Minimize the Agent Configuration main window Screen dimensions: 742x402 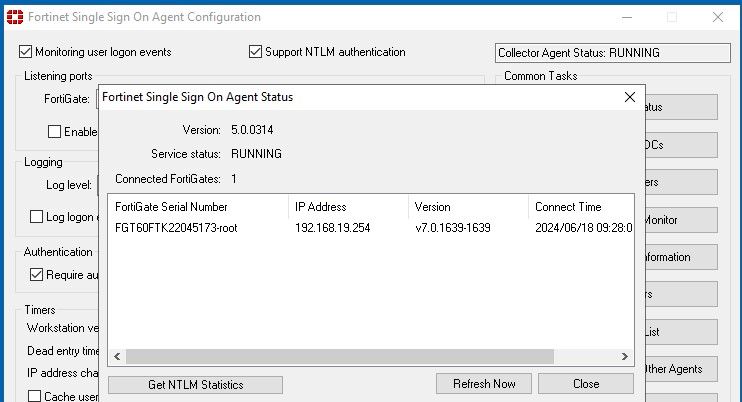tap(625, 17)
